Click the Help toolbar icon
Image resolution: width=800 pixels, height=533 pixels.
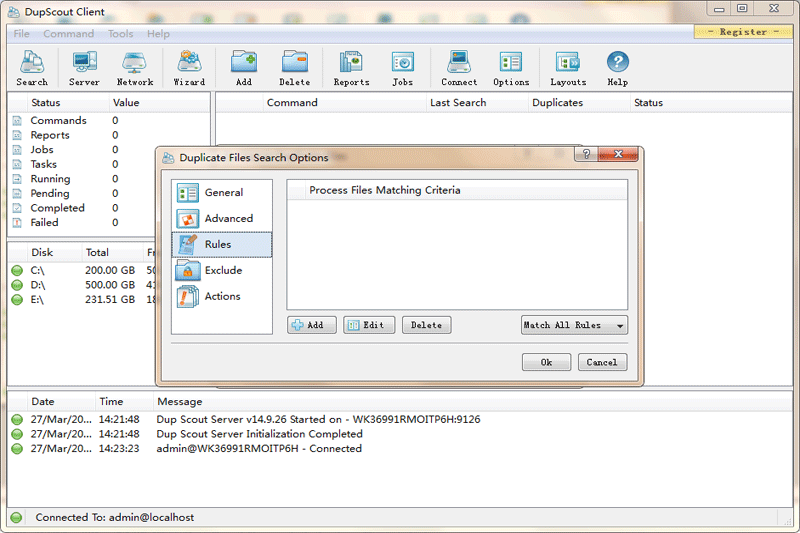point(617,69)
